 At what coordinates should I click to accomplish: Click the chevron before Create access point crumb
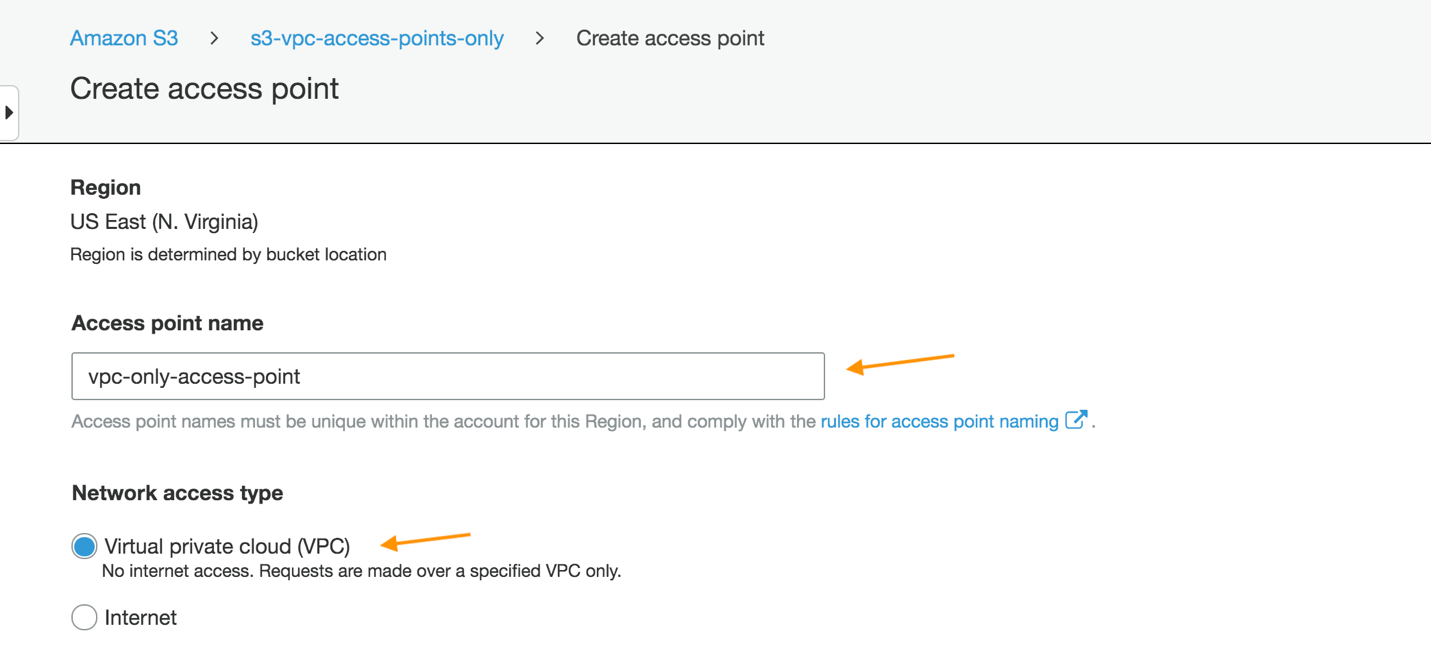click(x=539, y=38)
